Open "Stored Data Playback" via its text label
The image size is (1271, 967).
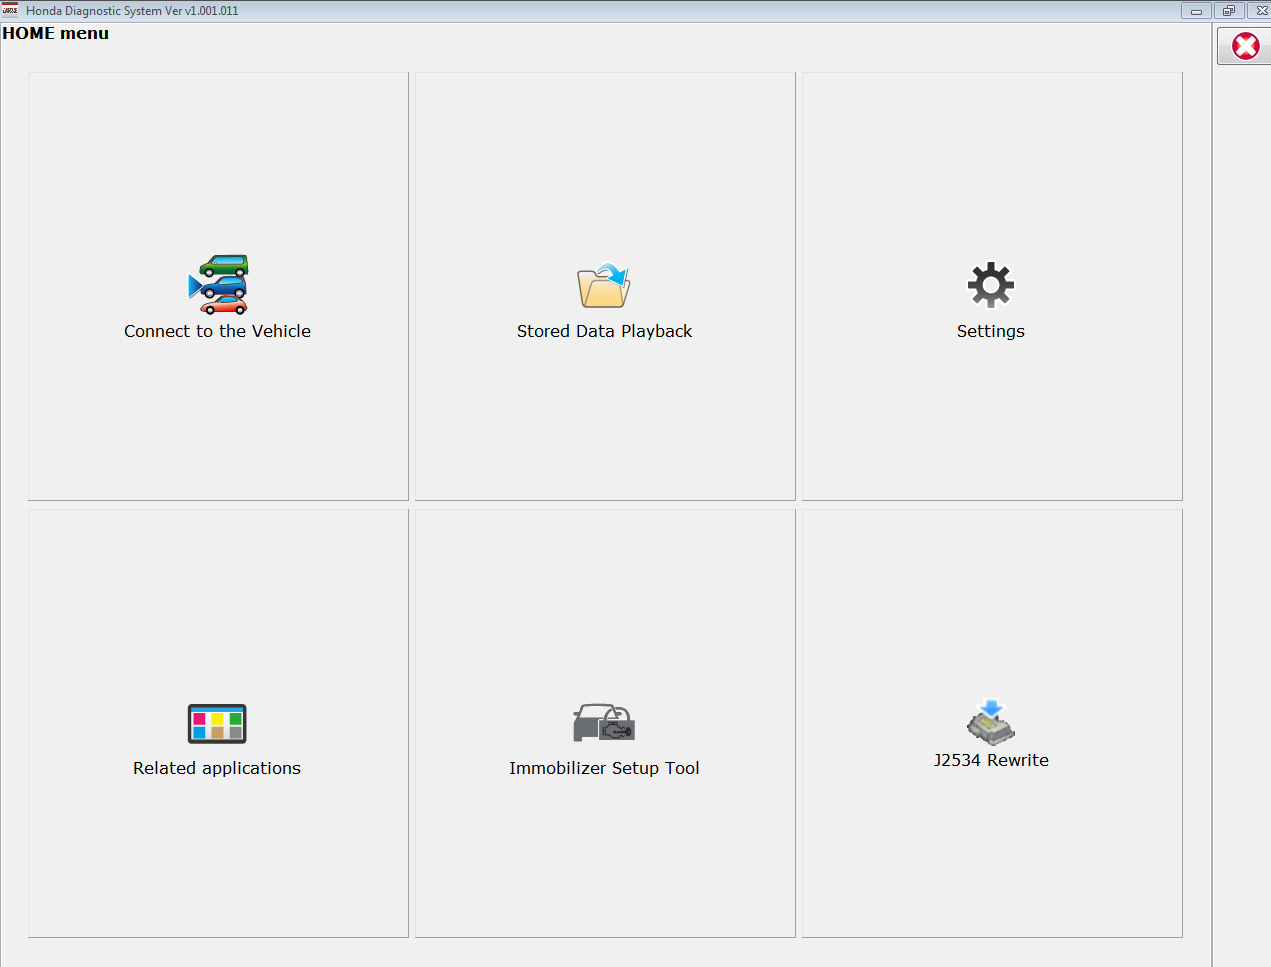coord(604,331)
